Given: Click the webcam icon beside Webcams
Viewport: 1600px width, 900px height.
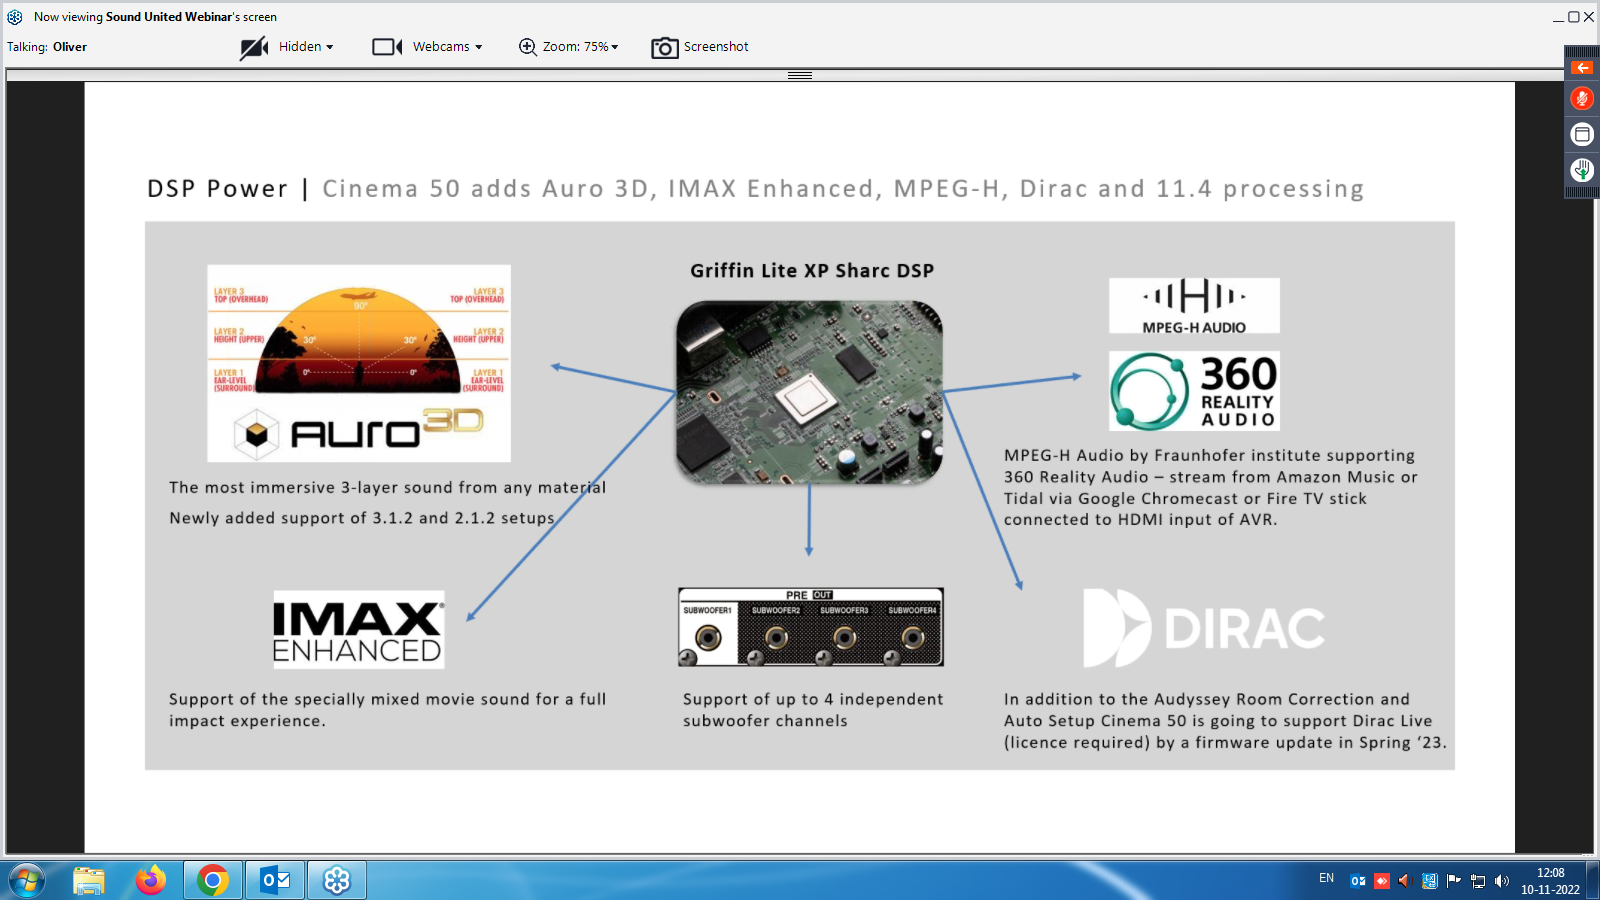Looking at the screenshot, I should coord(387,47).
